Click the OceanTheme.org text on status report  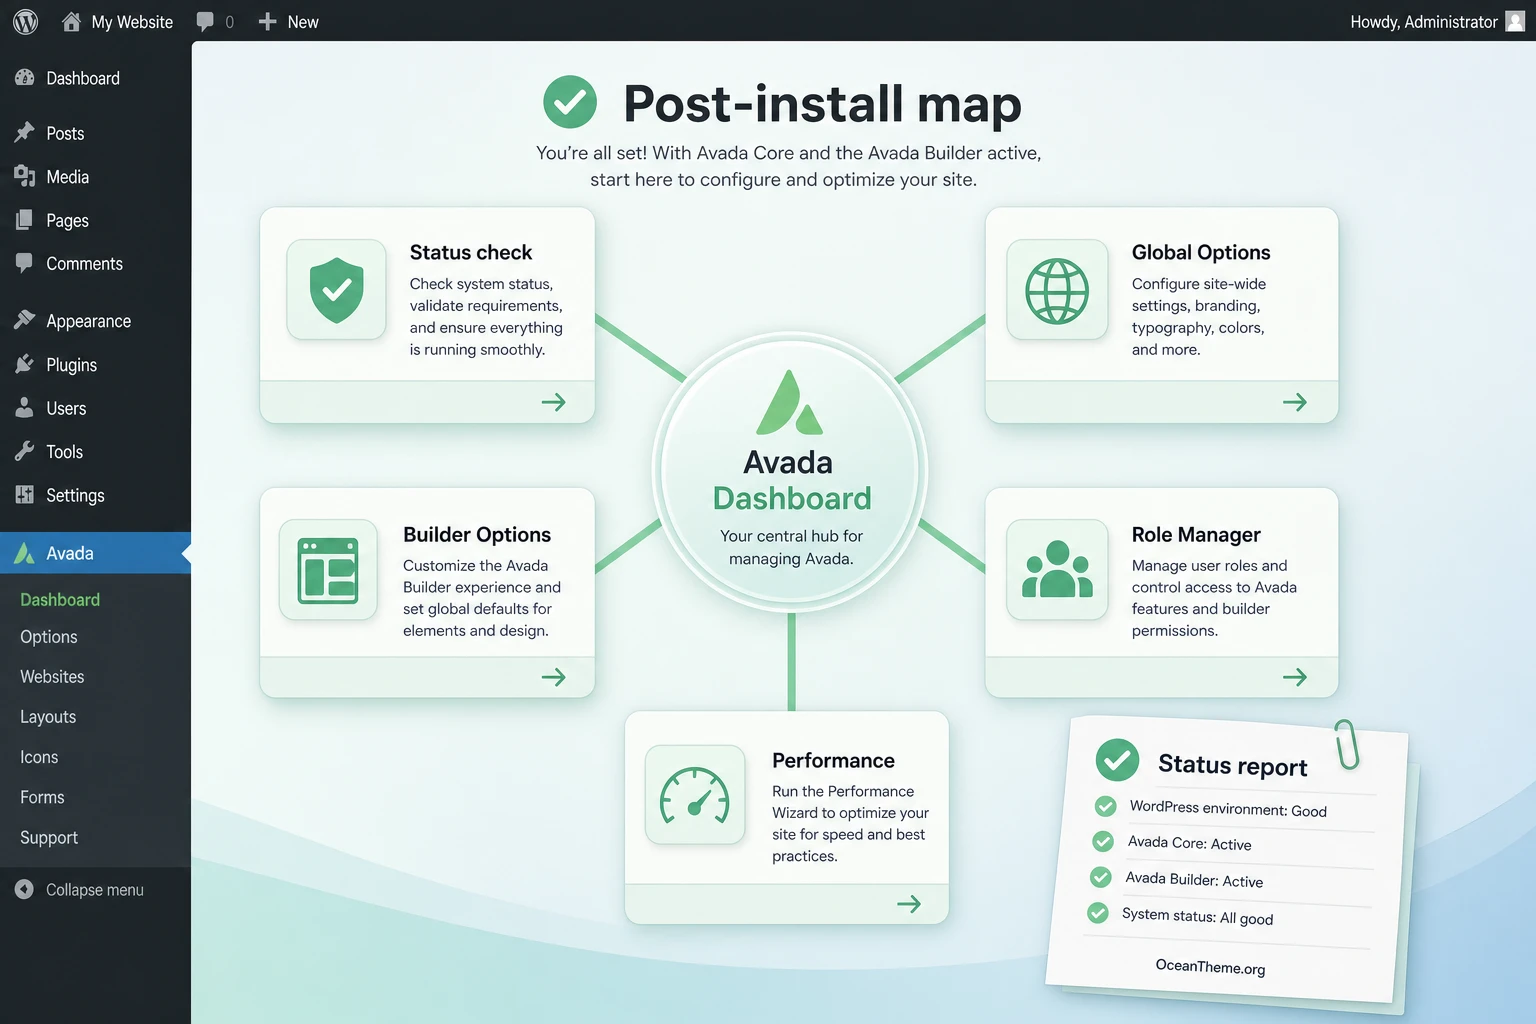coord(1210,967)
